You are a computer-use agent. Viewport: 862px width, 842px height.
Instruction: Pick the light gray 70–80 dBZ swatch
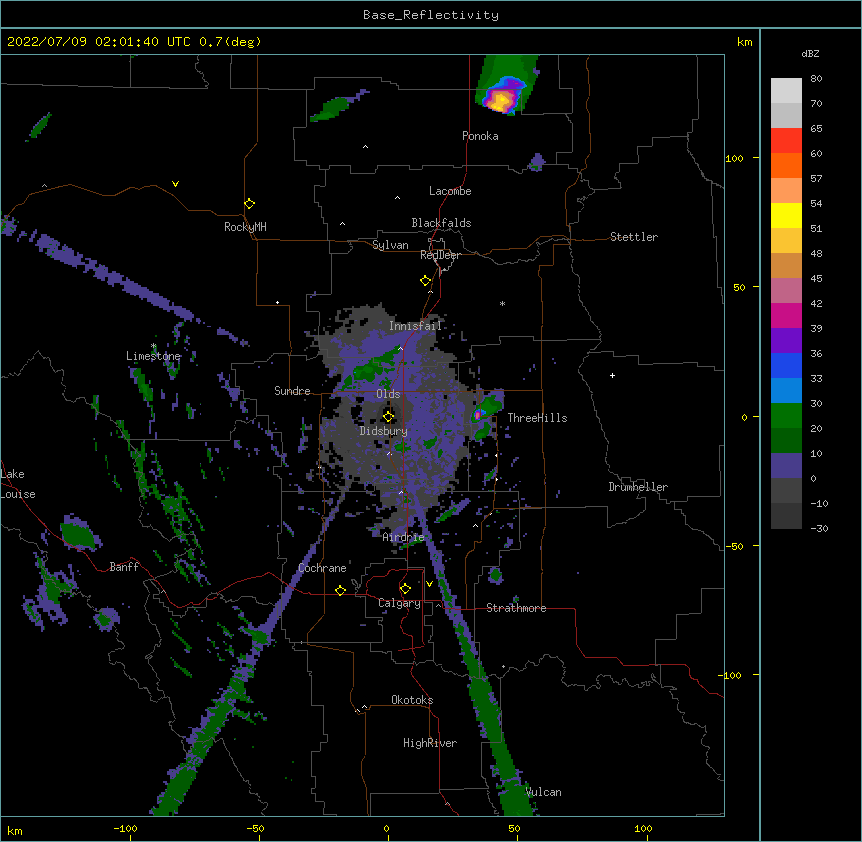point(786,90)
